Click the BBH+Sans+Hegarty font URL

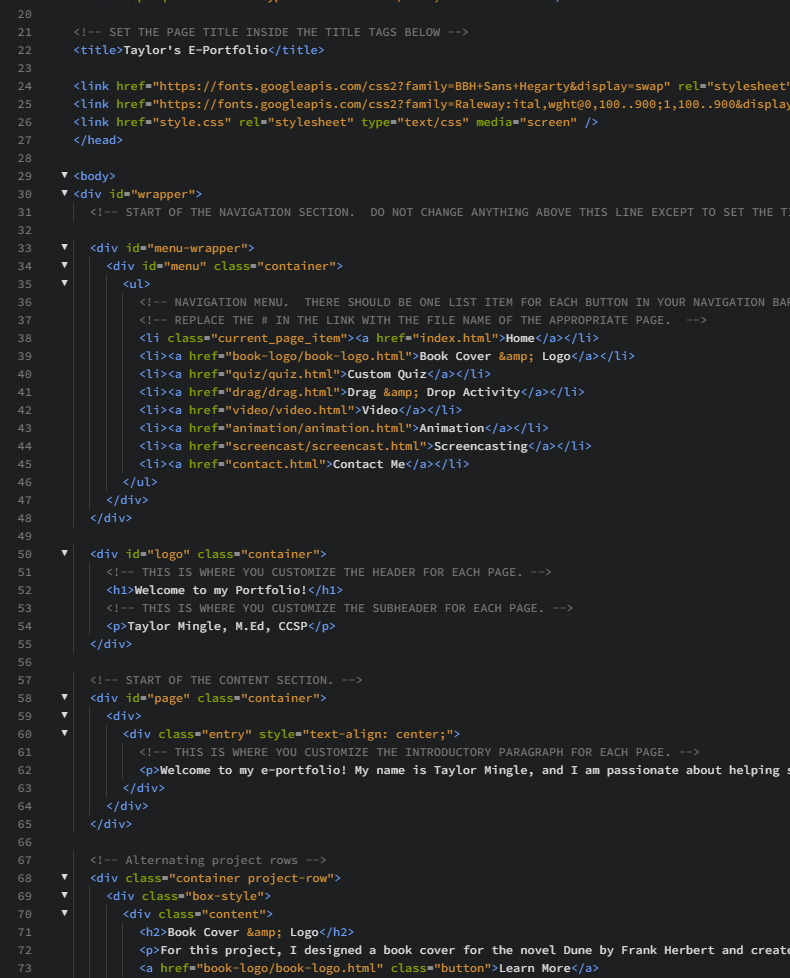412,86
